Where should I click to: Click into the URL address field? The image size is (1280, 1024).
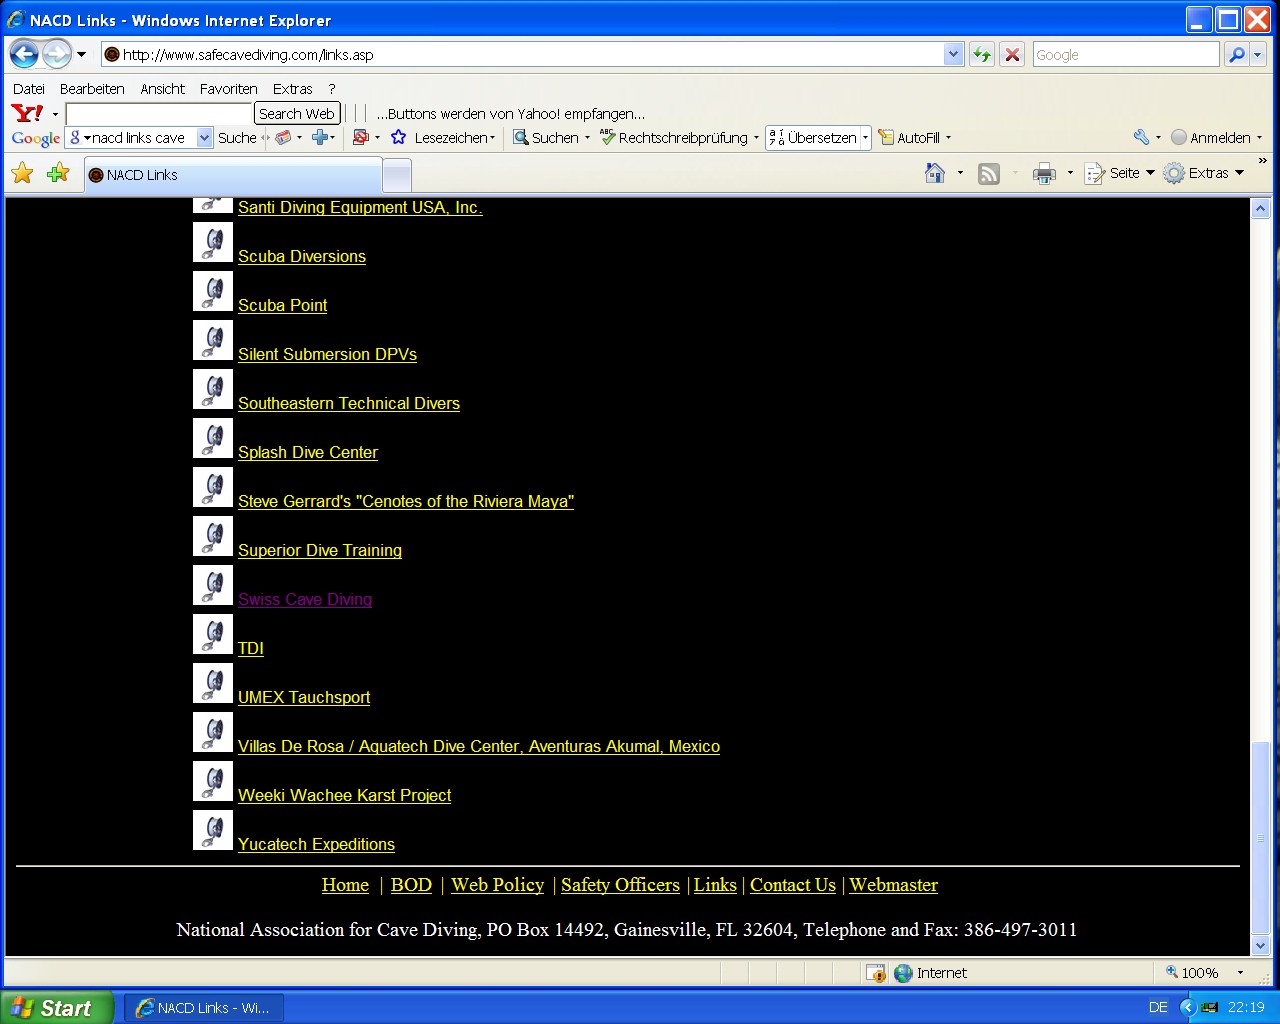pyautogui.click(x=523, y=55)
